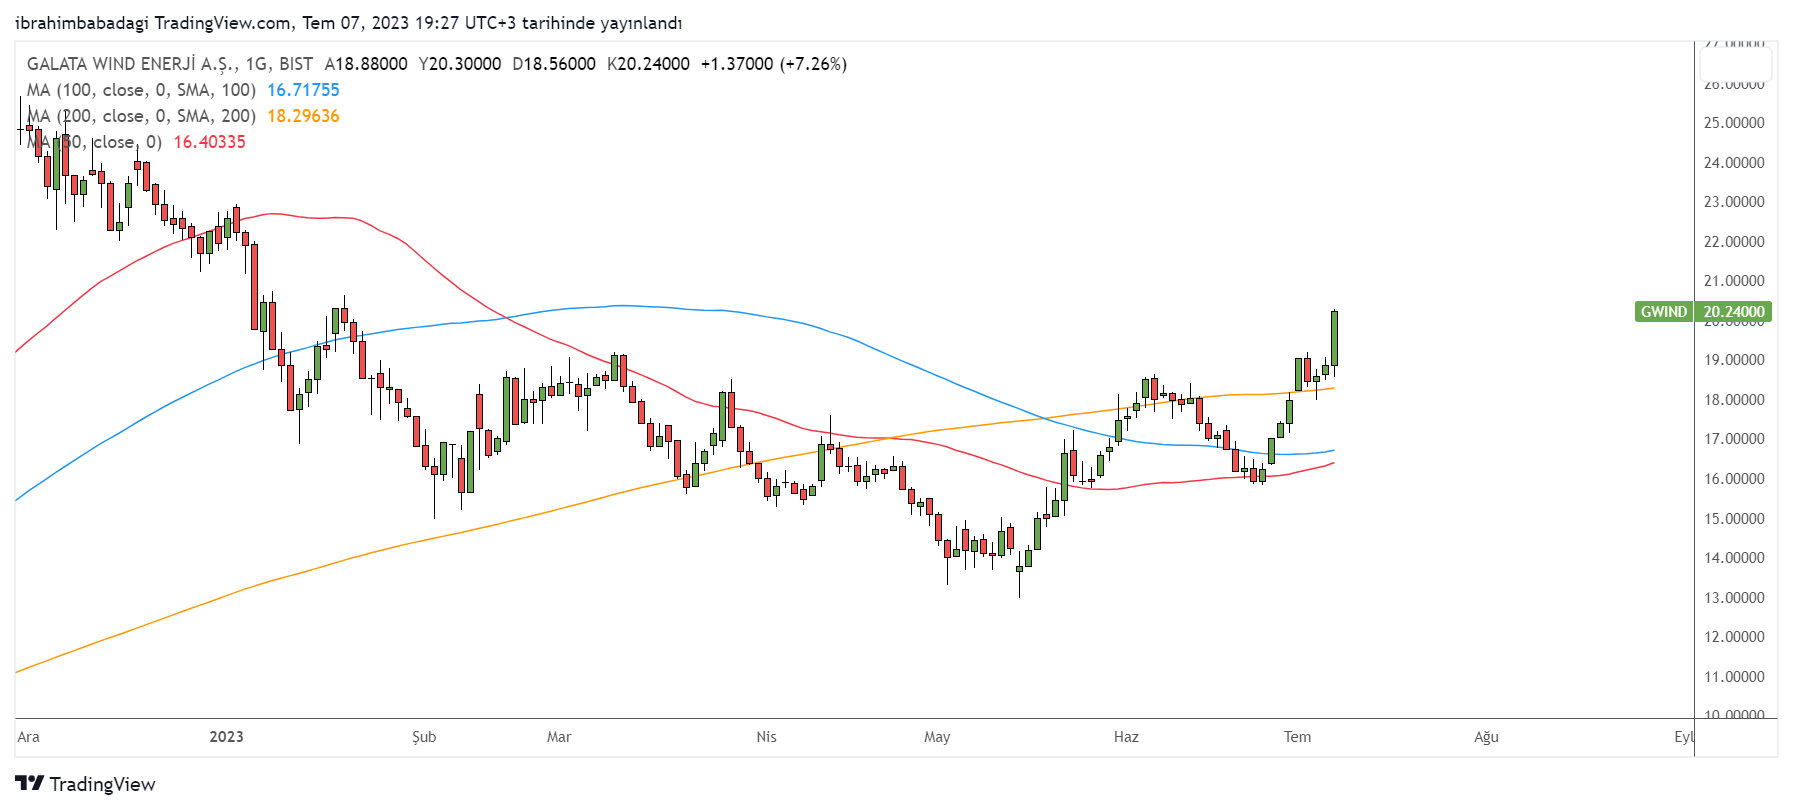Click the 19.00000 price axis label
Screen dimensions: 1793x810
click(1734, 360)
